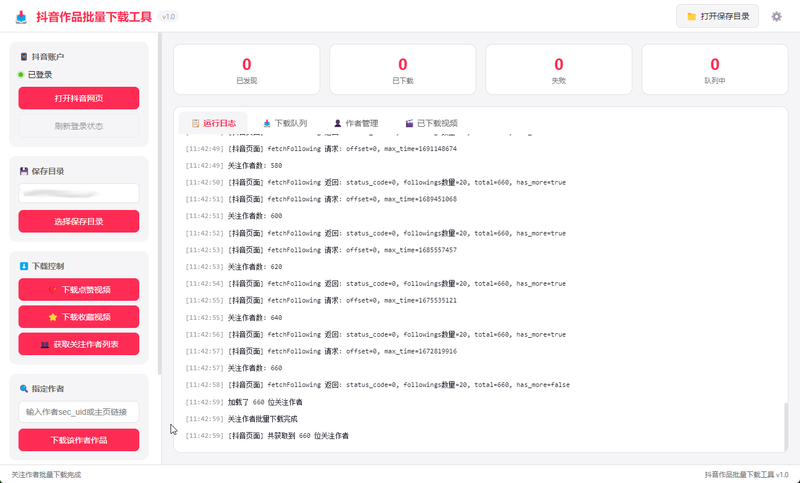Click the 已登录 status text
The height and width of the screenshot is (483, 800).
tap(40, 74)
